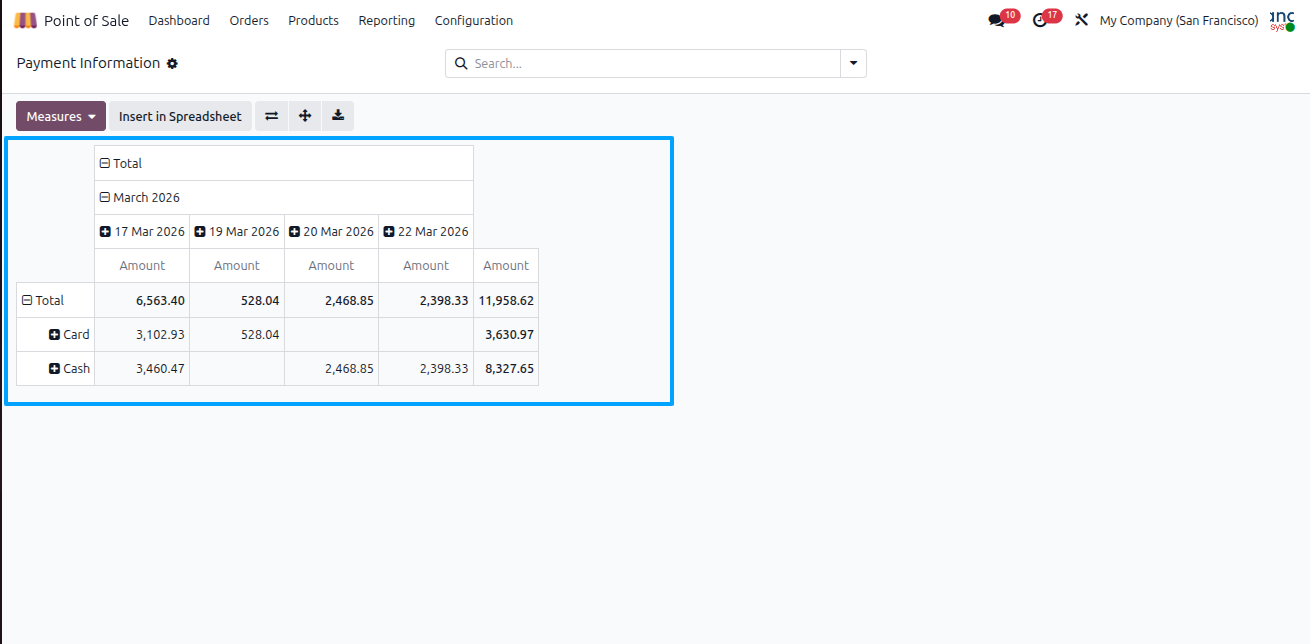Open the chat messages icon
1310x644 pixels.
tap(996, 20)
